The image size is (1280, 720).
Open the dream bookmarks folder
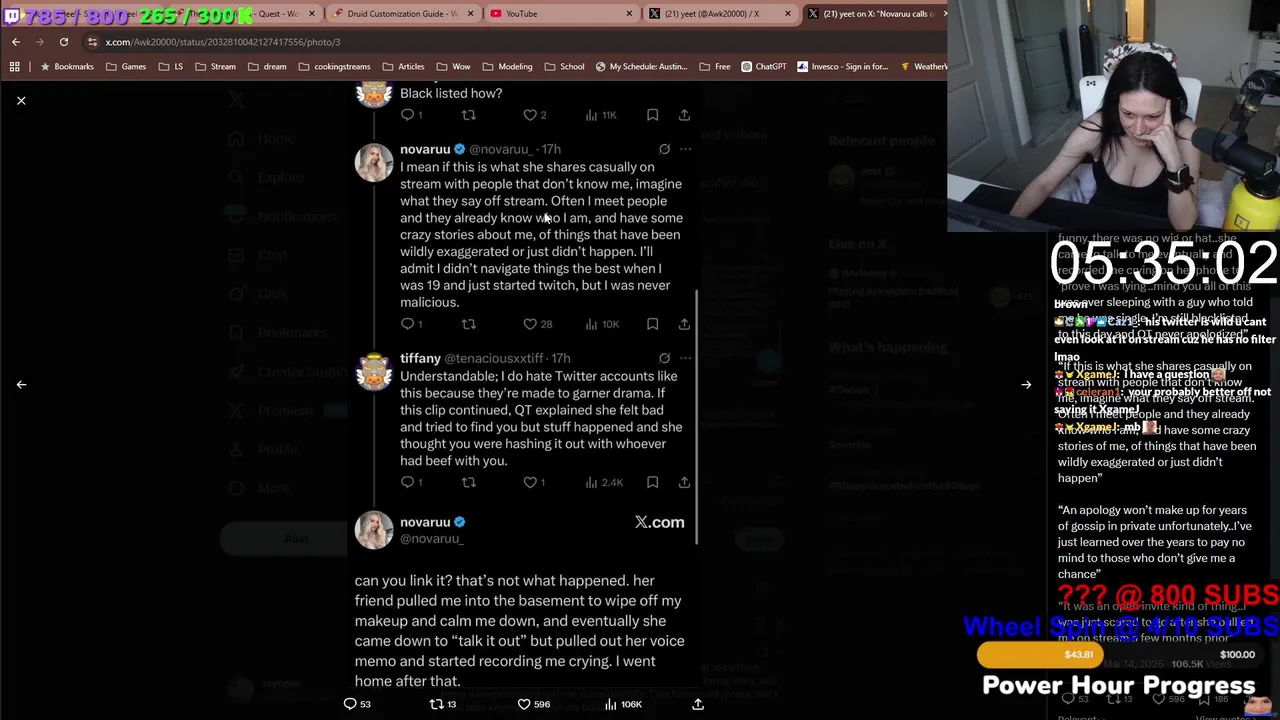266,67
